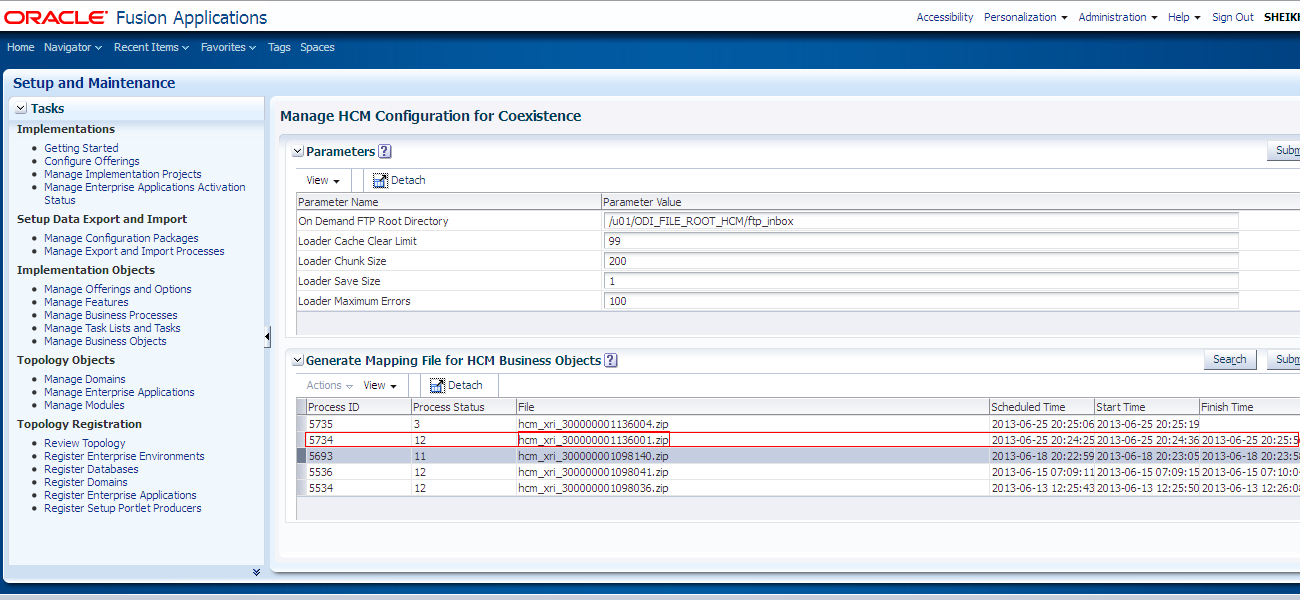
Task: Open the Generate Mapping File help icon
Action: pos(611,361)
